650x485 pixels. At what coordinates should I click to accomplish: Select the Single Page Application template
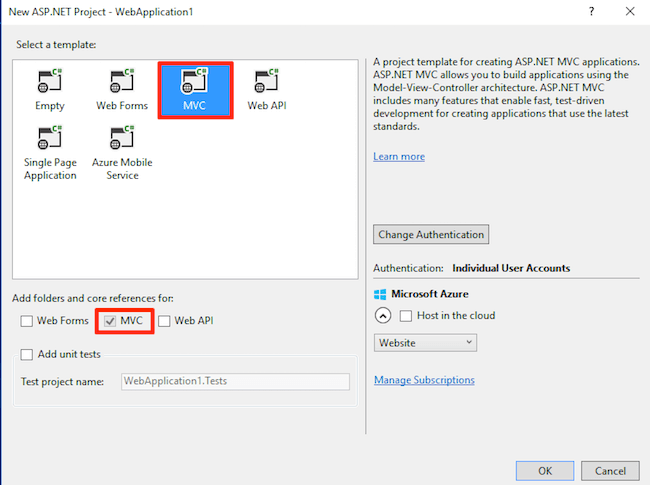click(50, 153)
